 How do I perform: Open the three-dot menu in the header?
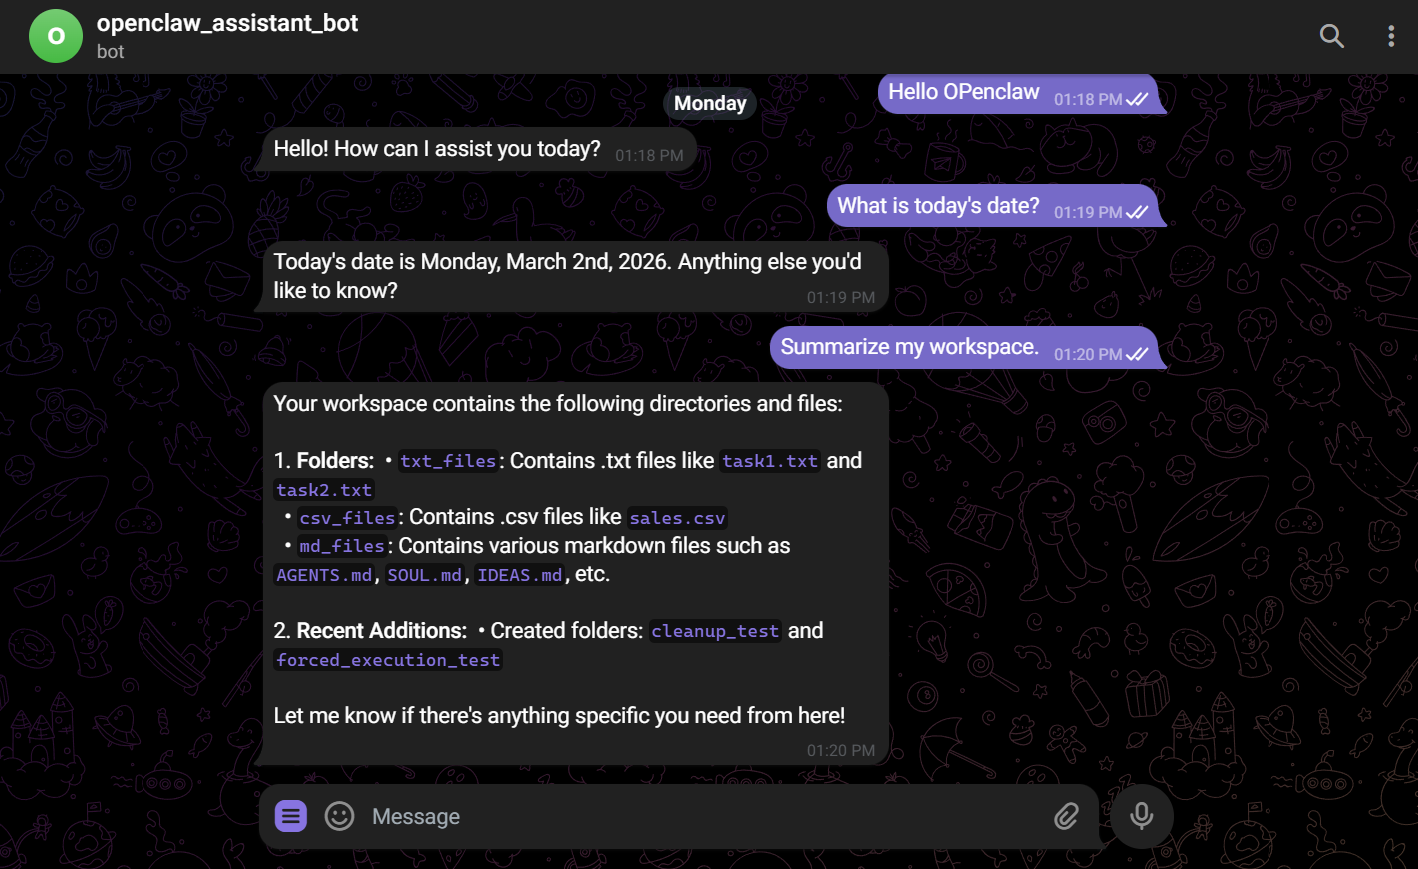click(x=1391, y=36)
